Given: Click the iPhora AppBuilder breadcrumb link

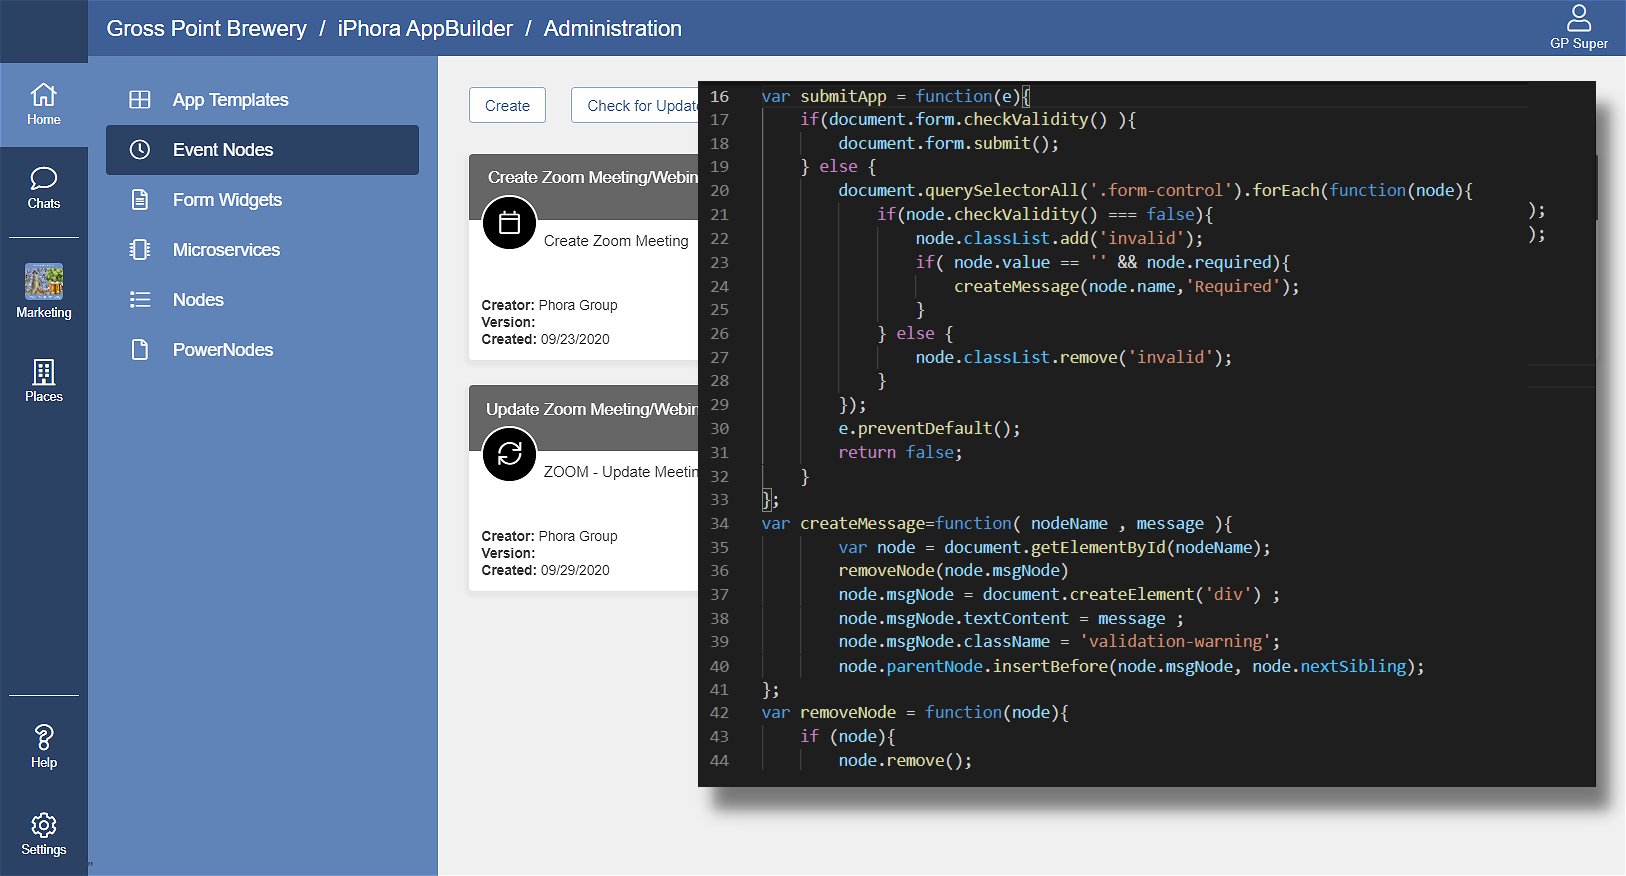Looking at the screenshot, I should coord(425,29).
